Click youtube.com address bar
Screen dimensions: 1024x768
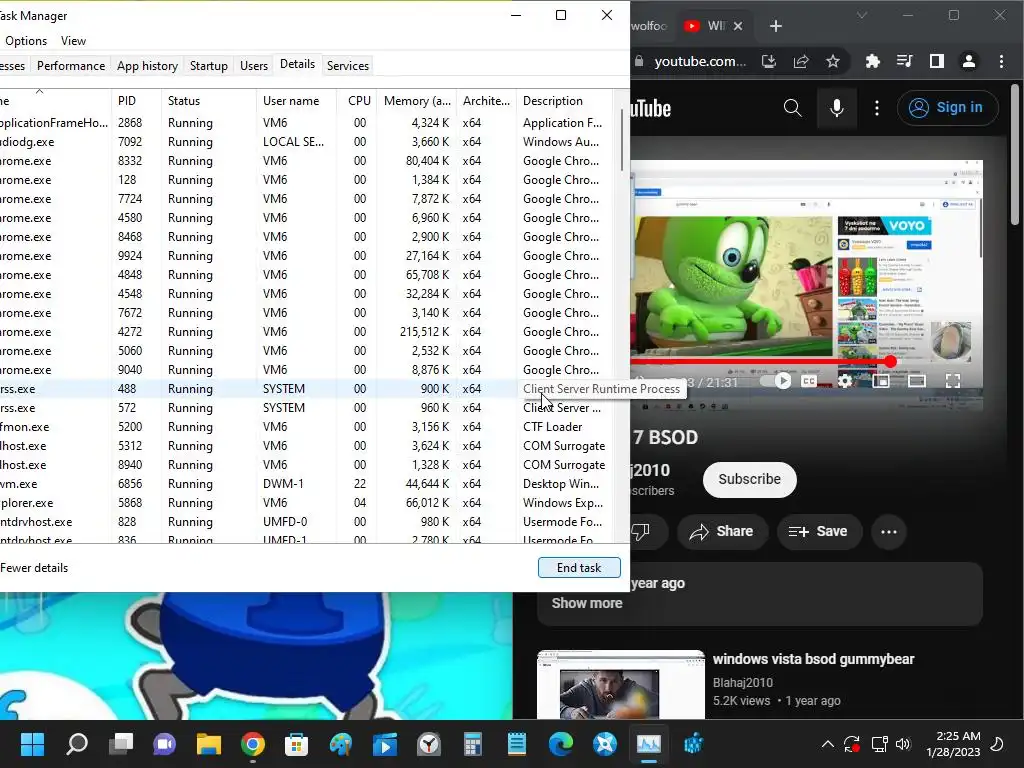(x=699, y=61)
